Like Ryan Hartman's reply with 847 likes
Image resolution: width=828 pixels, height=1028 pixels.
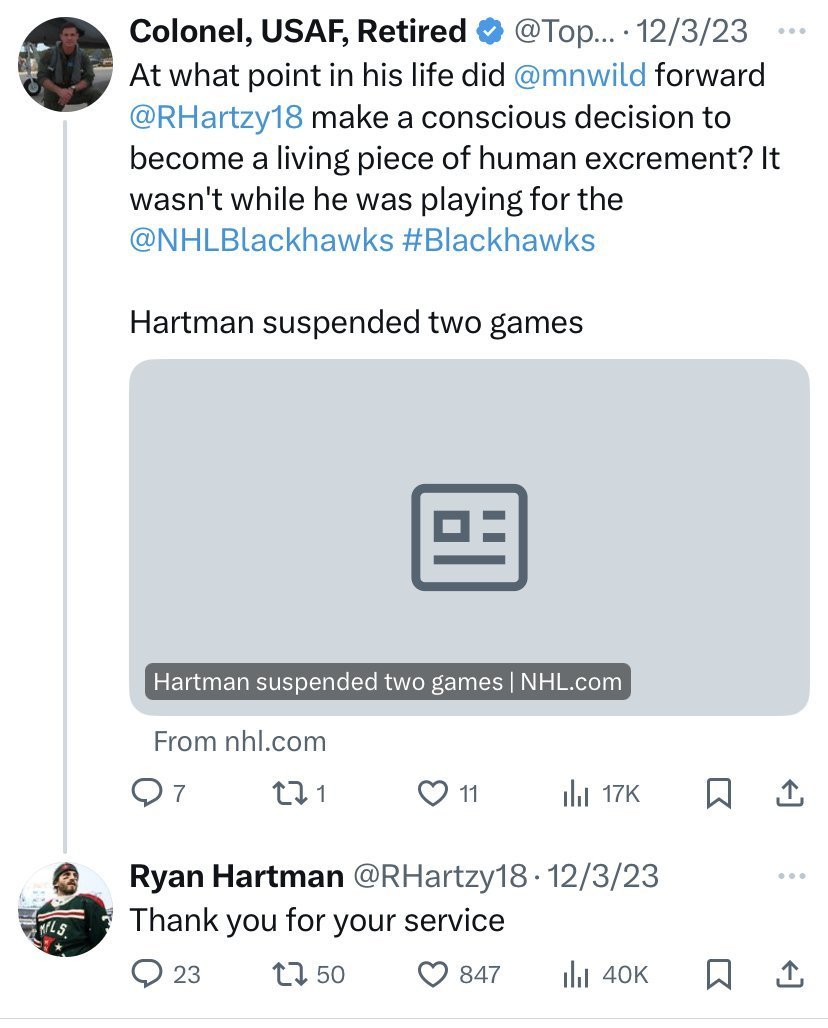point(433,973)
